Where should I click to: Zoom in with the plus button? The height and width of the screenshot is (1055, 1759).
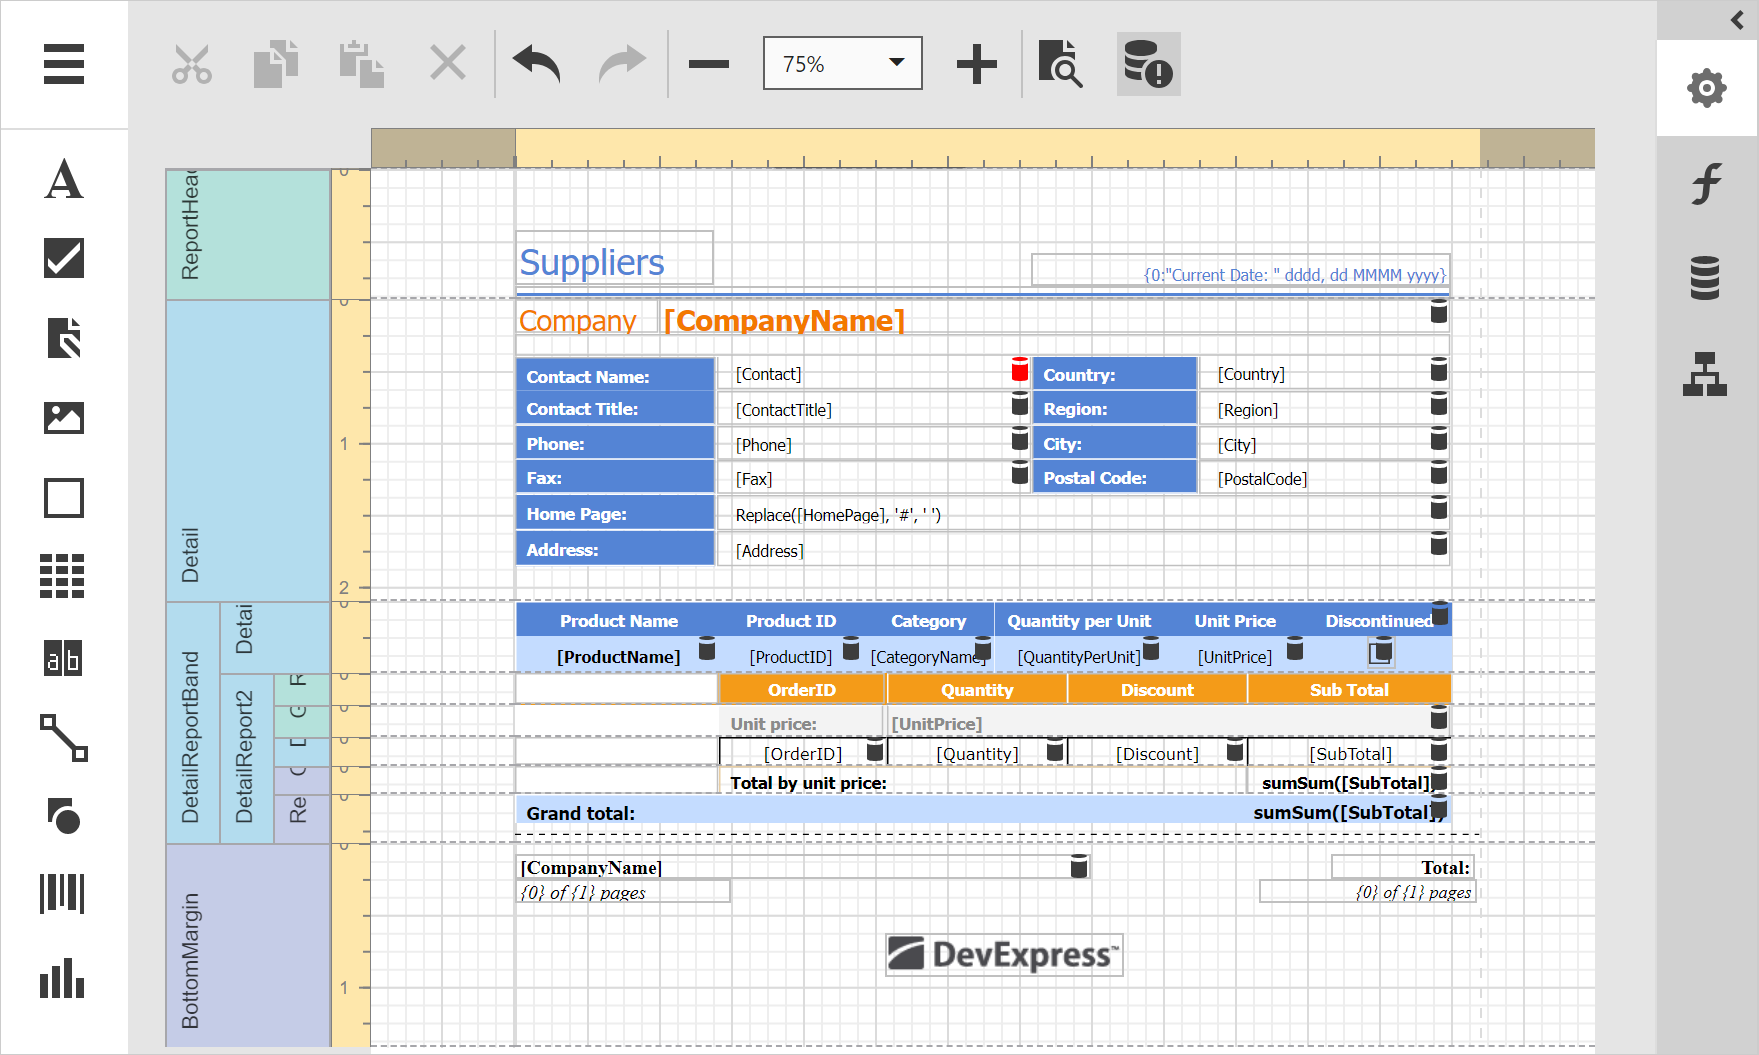[976, 65]
